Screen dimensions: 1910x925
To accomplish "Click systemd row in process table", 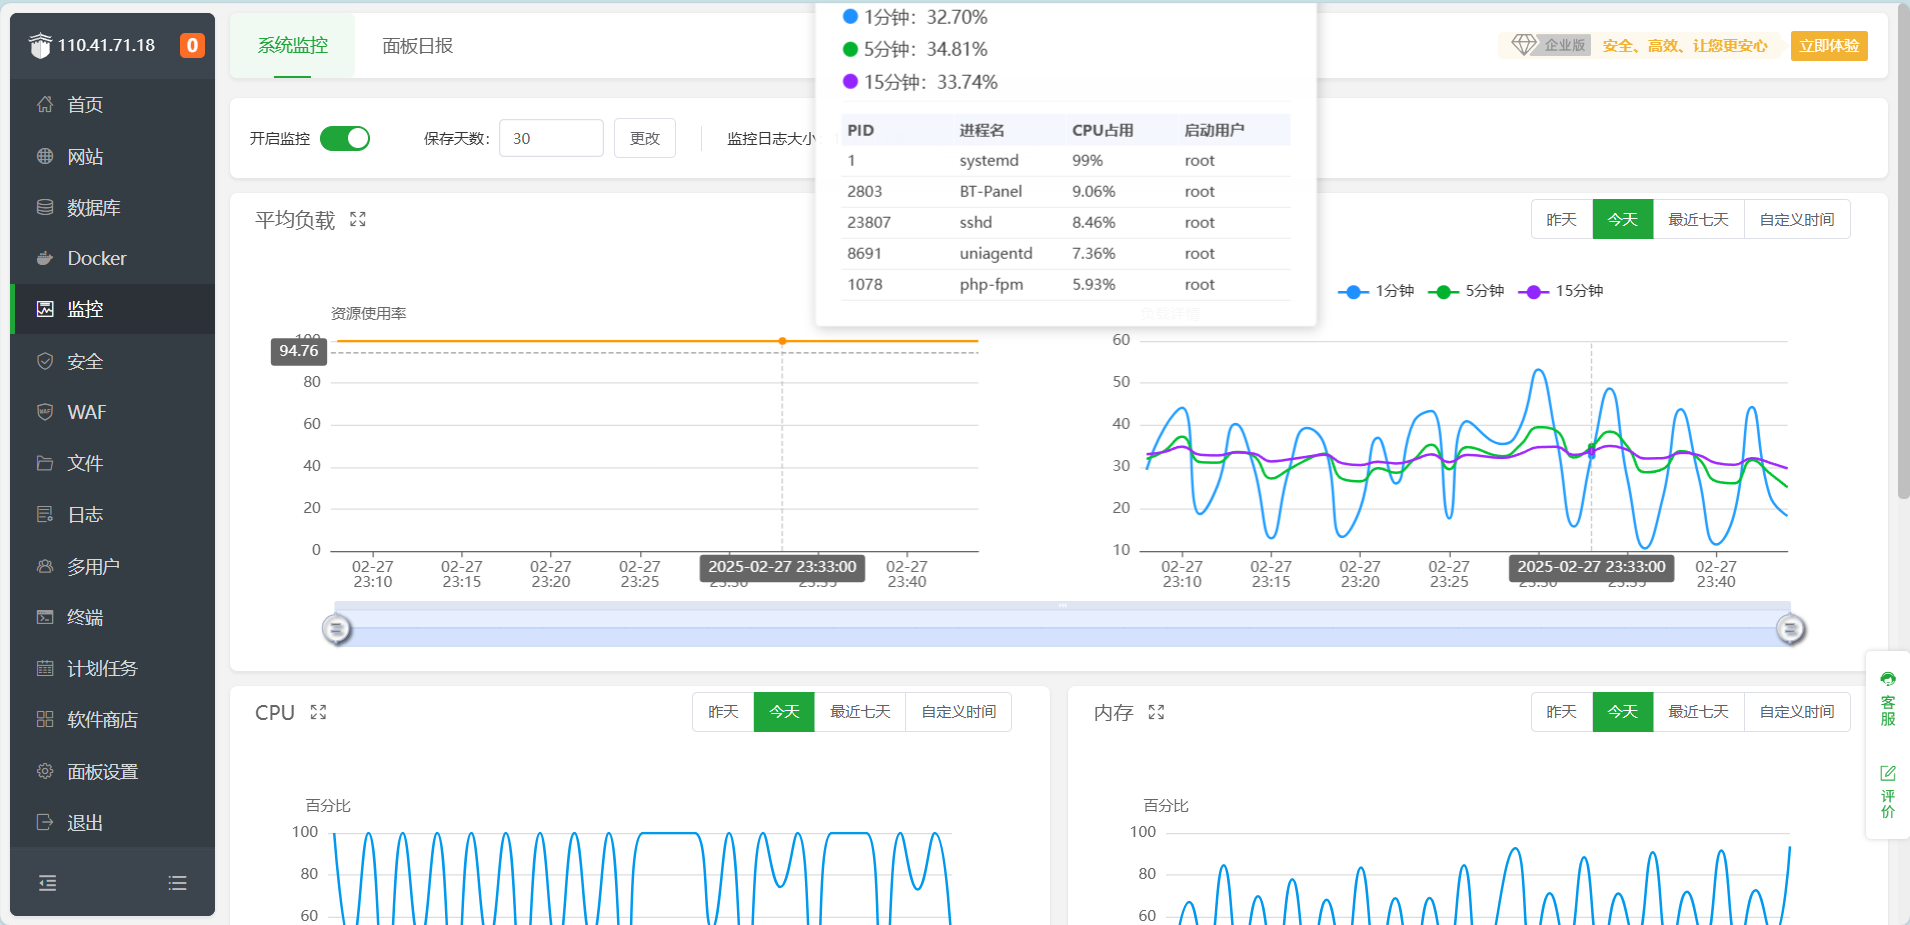I will point(1066,160).
